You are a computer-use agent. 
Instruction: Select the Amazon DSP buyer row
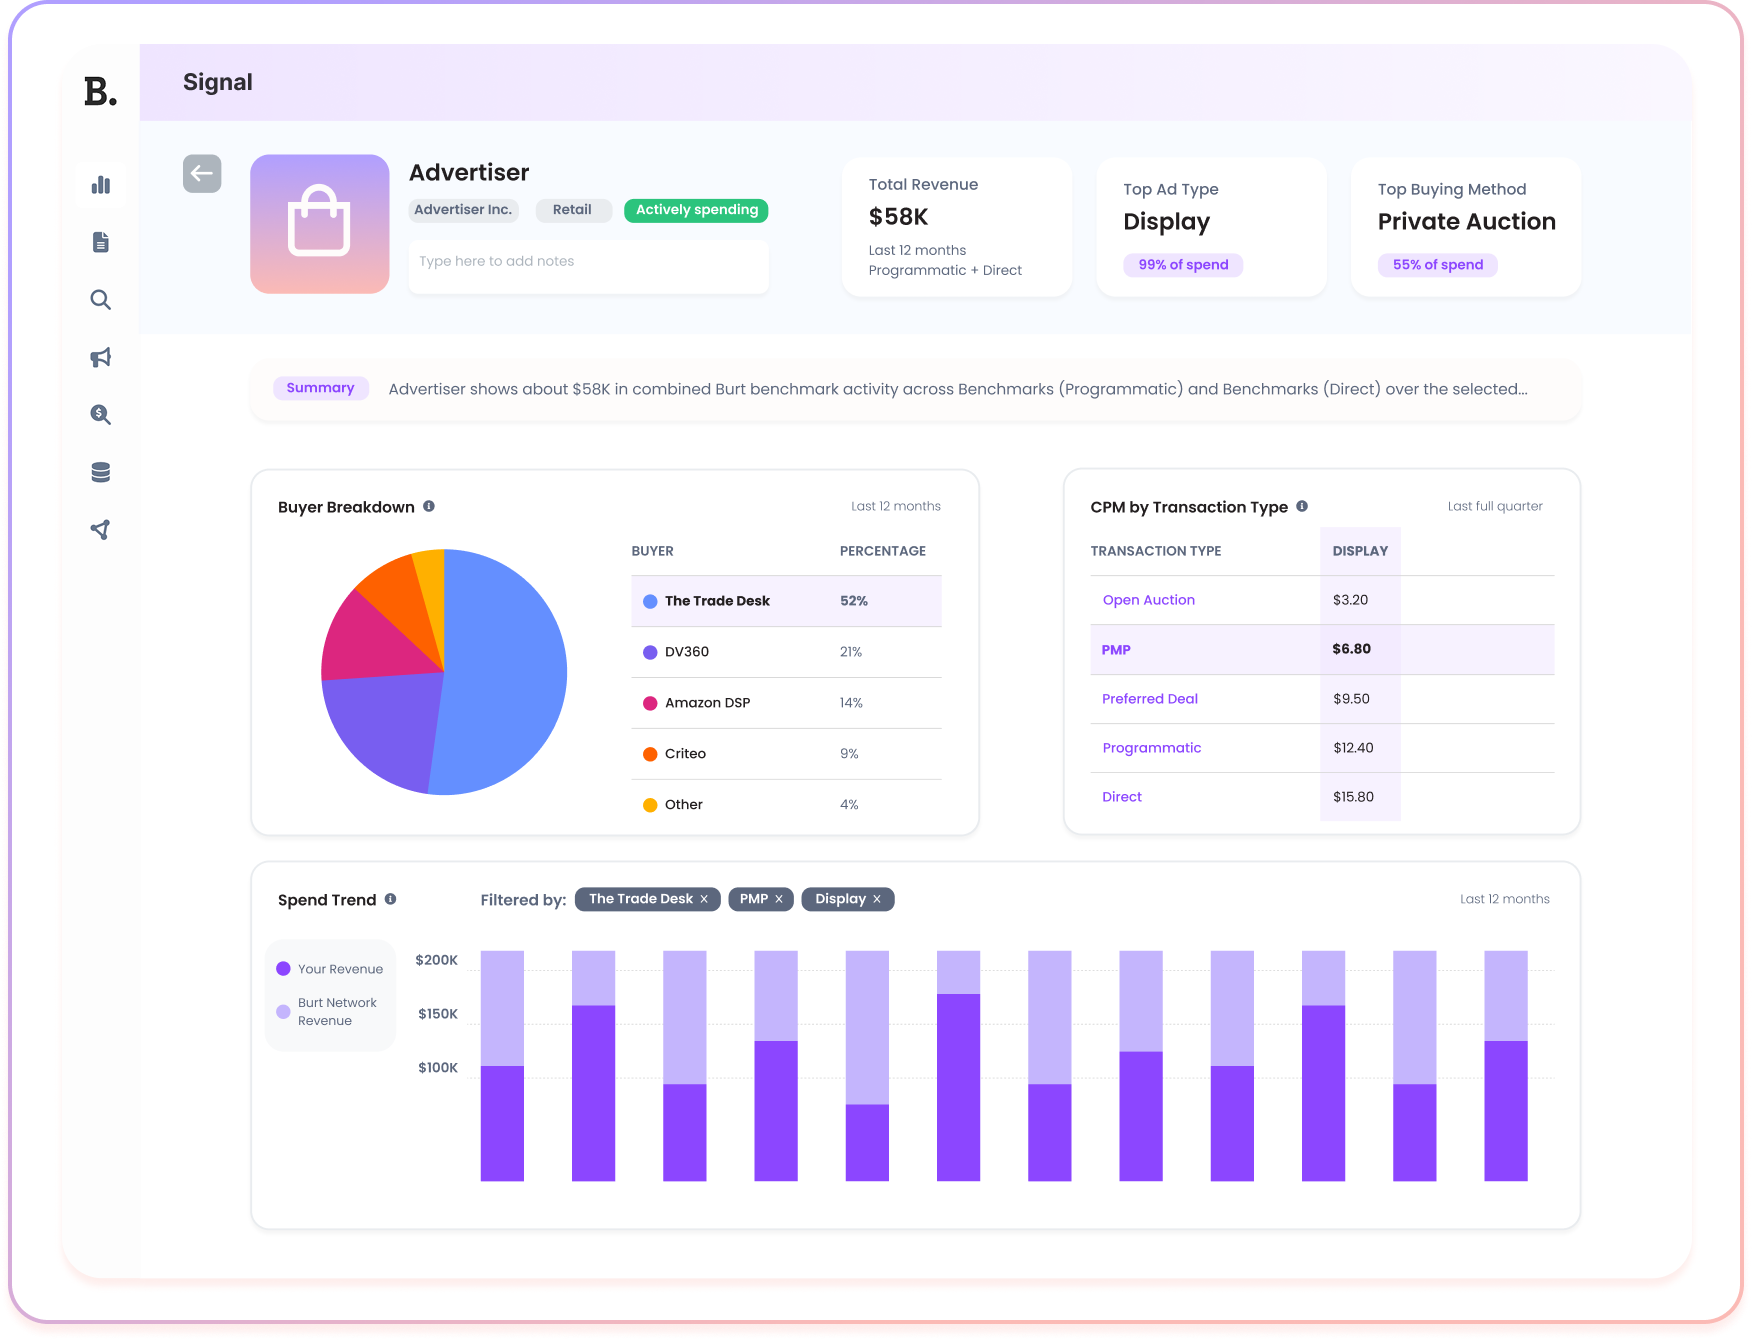coord(786,703)
